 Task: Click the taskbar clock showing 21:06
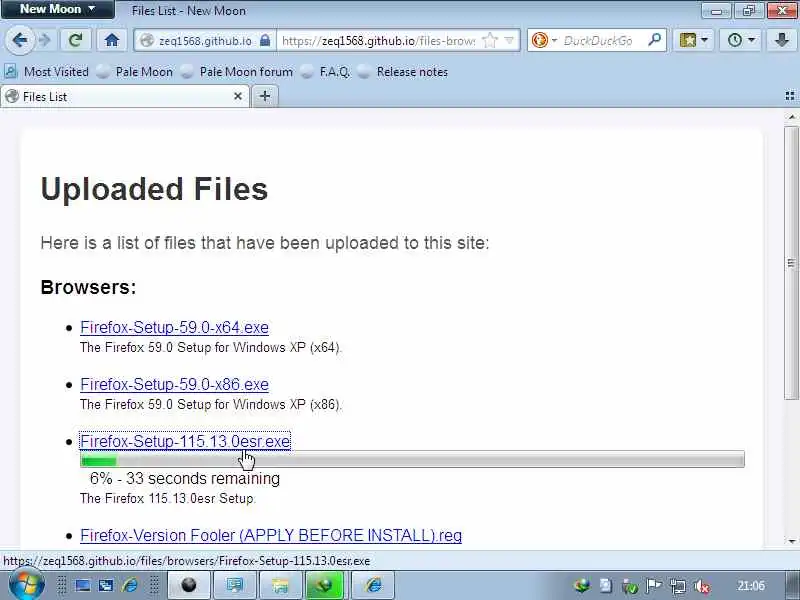click(x=751, y=585)
